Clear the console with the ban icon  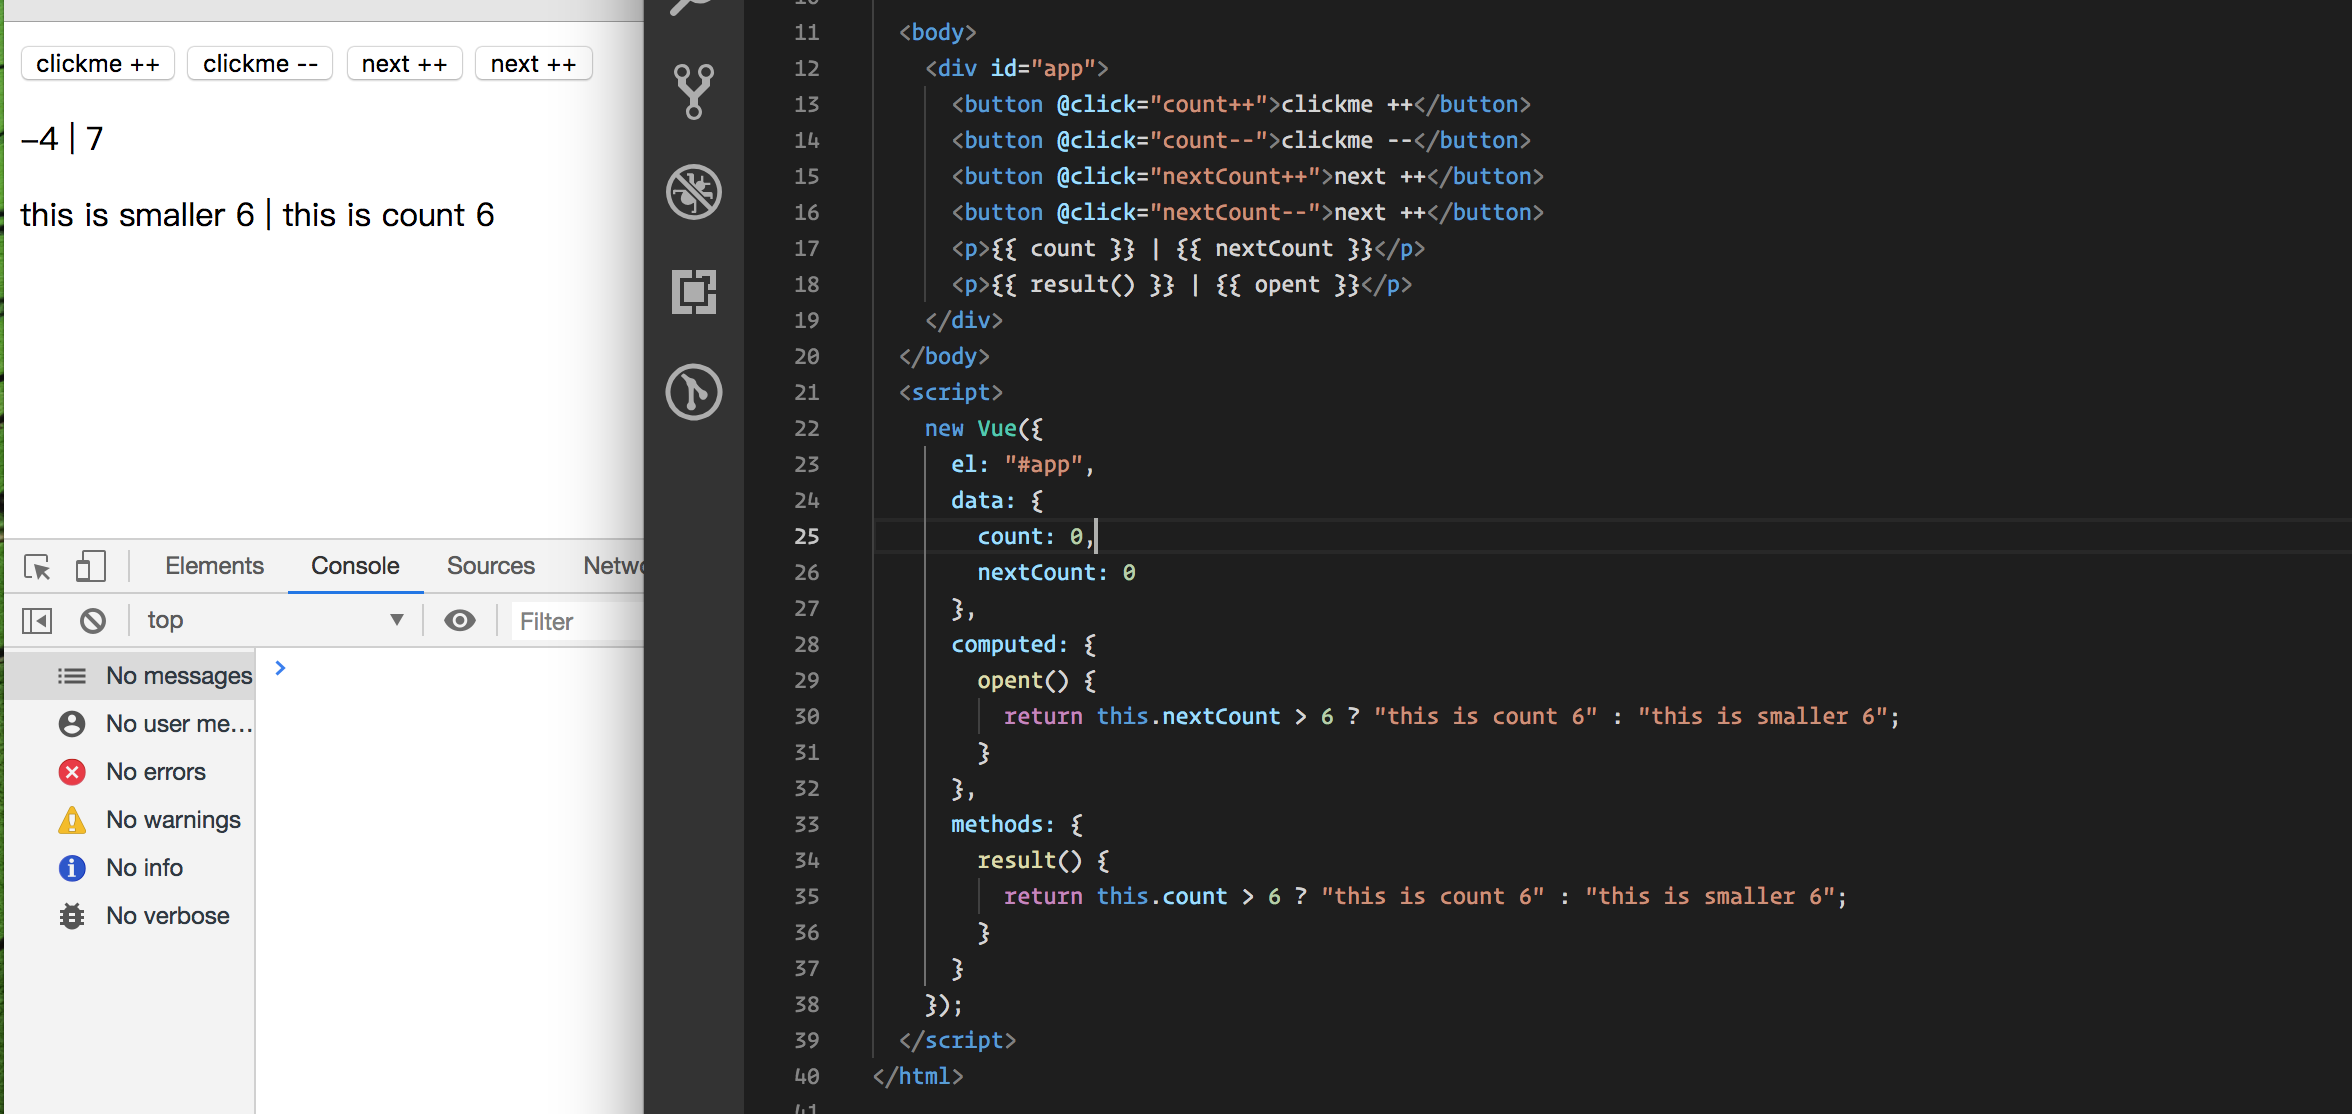click(x=93, y=621)
